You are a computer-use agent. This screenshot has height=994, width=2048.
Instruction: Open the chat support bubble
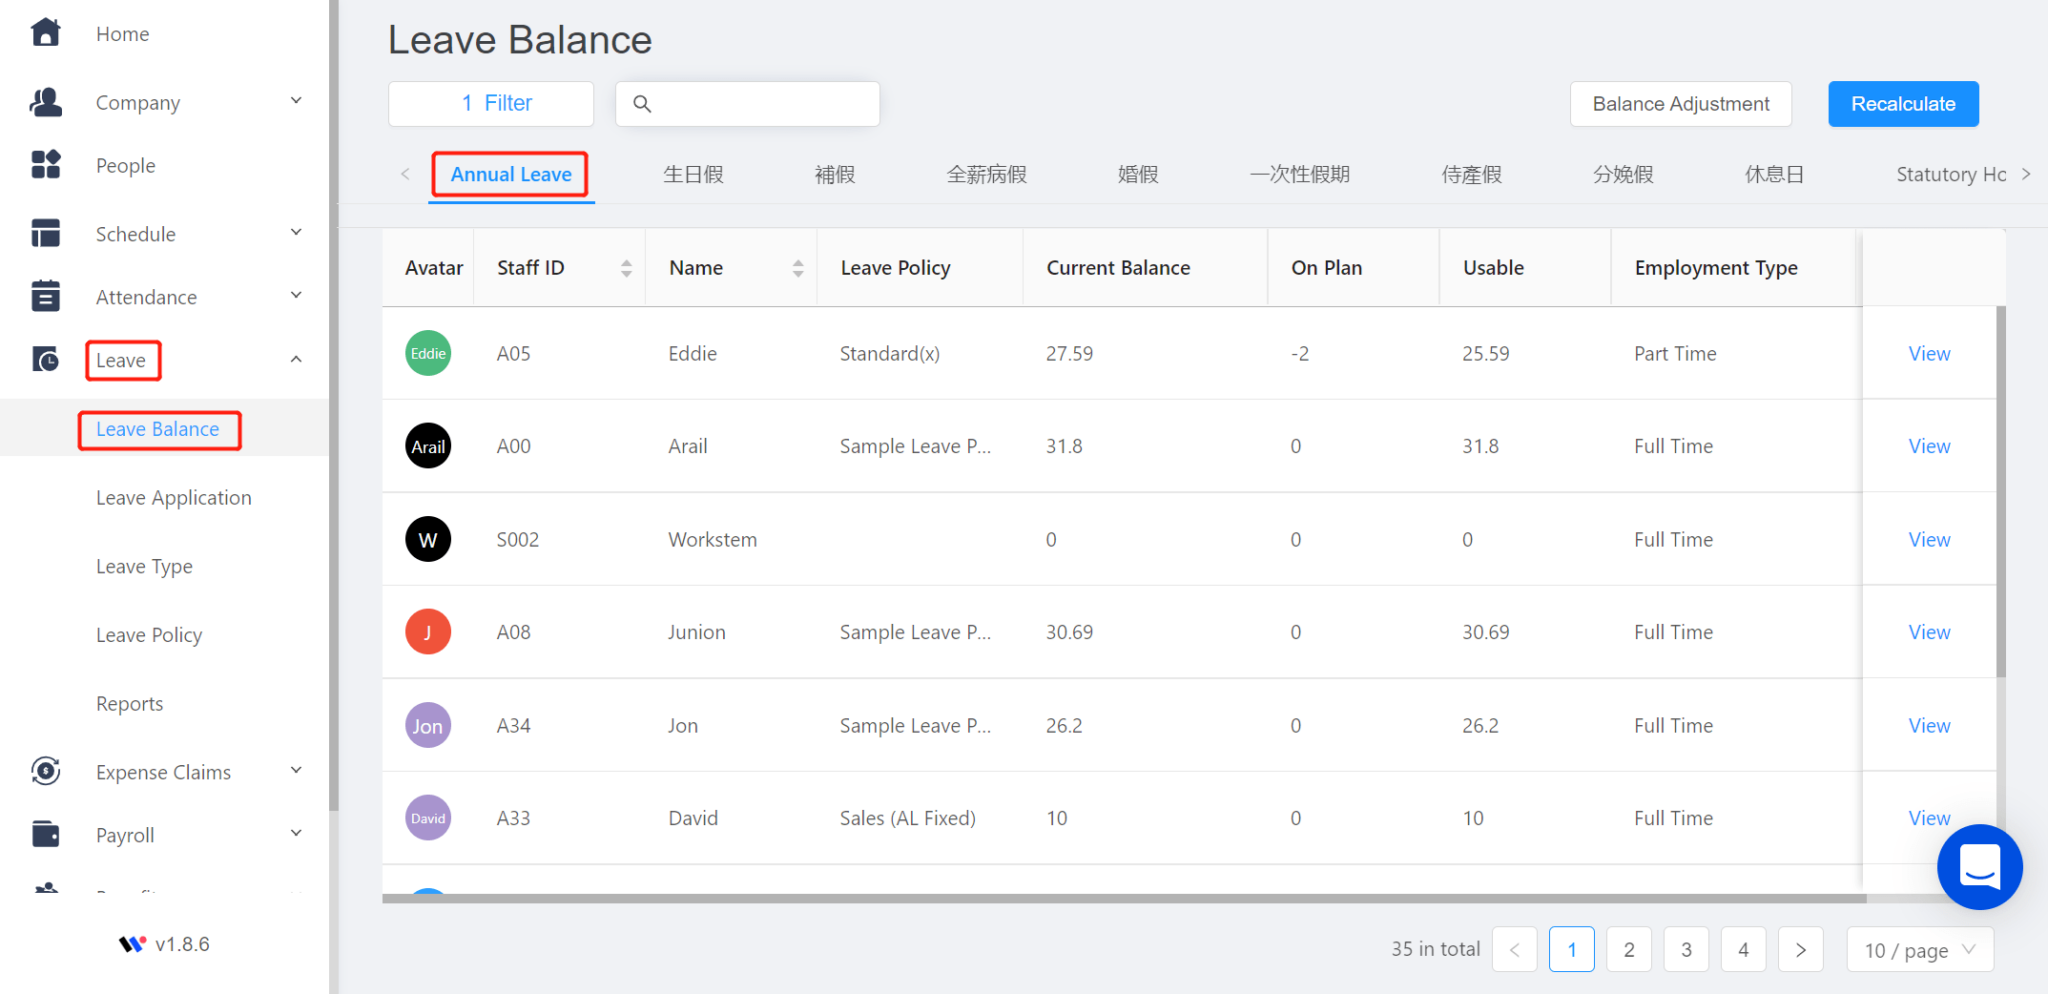click(1978, 866)
